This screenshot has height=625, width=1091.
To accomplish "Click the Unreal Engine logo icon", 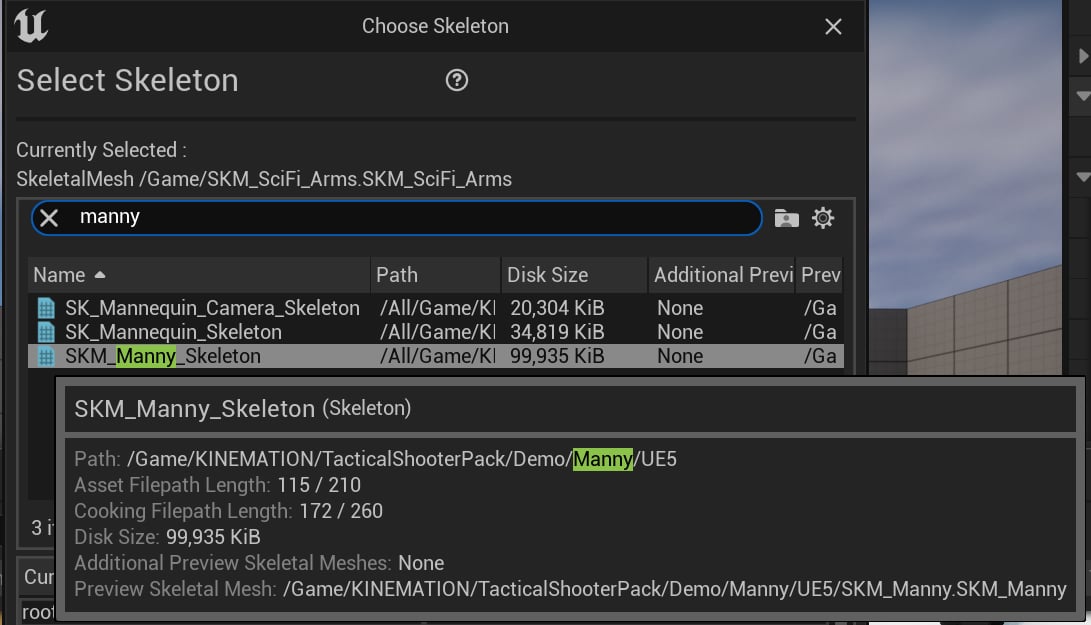I will point(31,26).
